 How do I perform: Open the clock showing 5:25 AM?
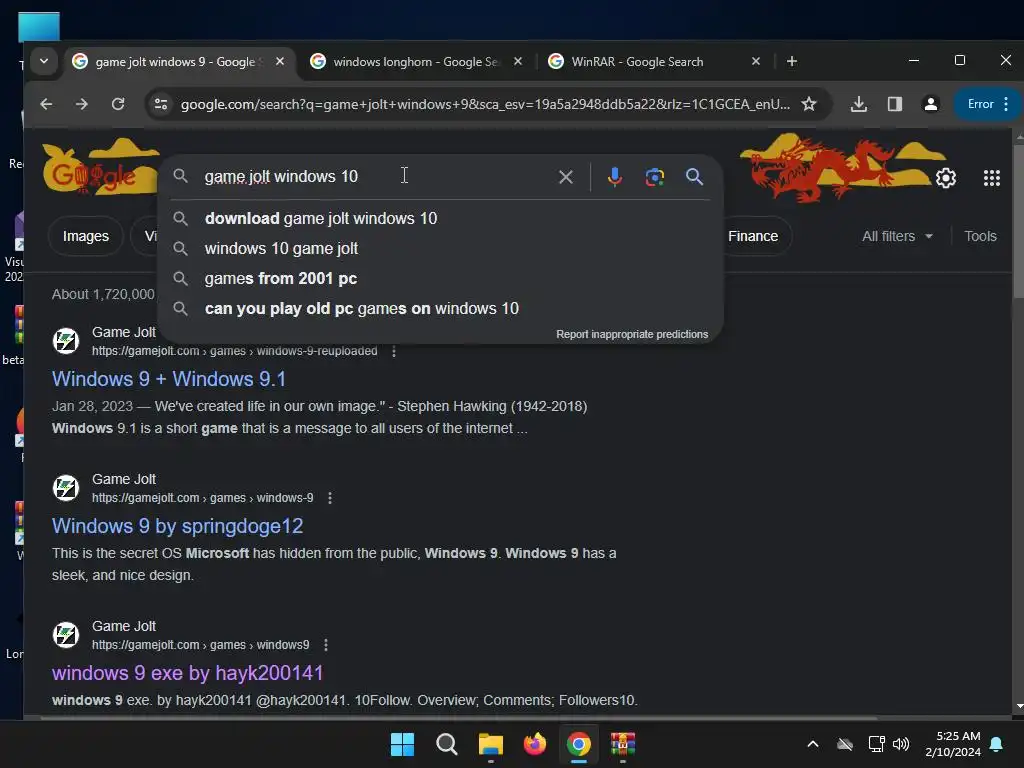953,744
